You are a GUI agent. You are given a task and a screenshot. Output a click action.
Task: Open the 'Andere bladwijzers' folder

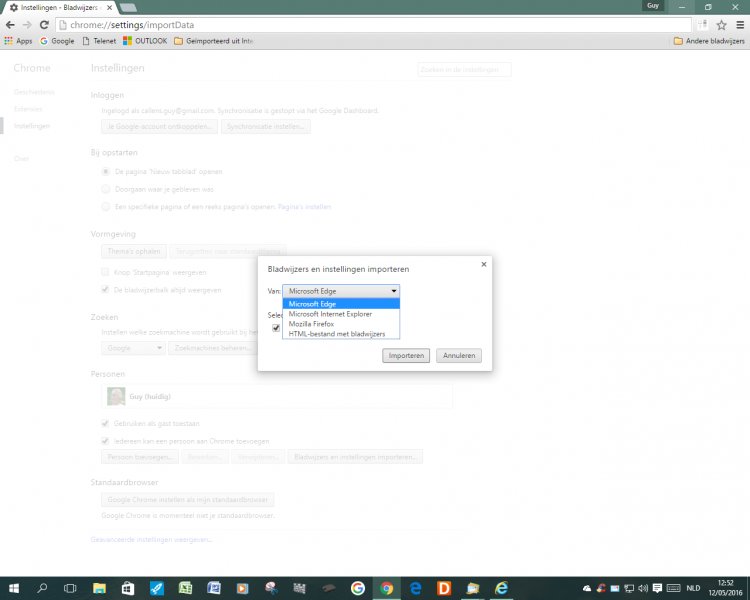709,41
